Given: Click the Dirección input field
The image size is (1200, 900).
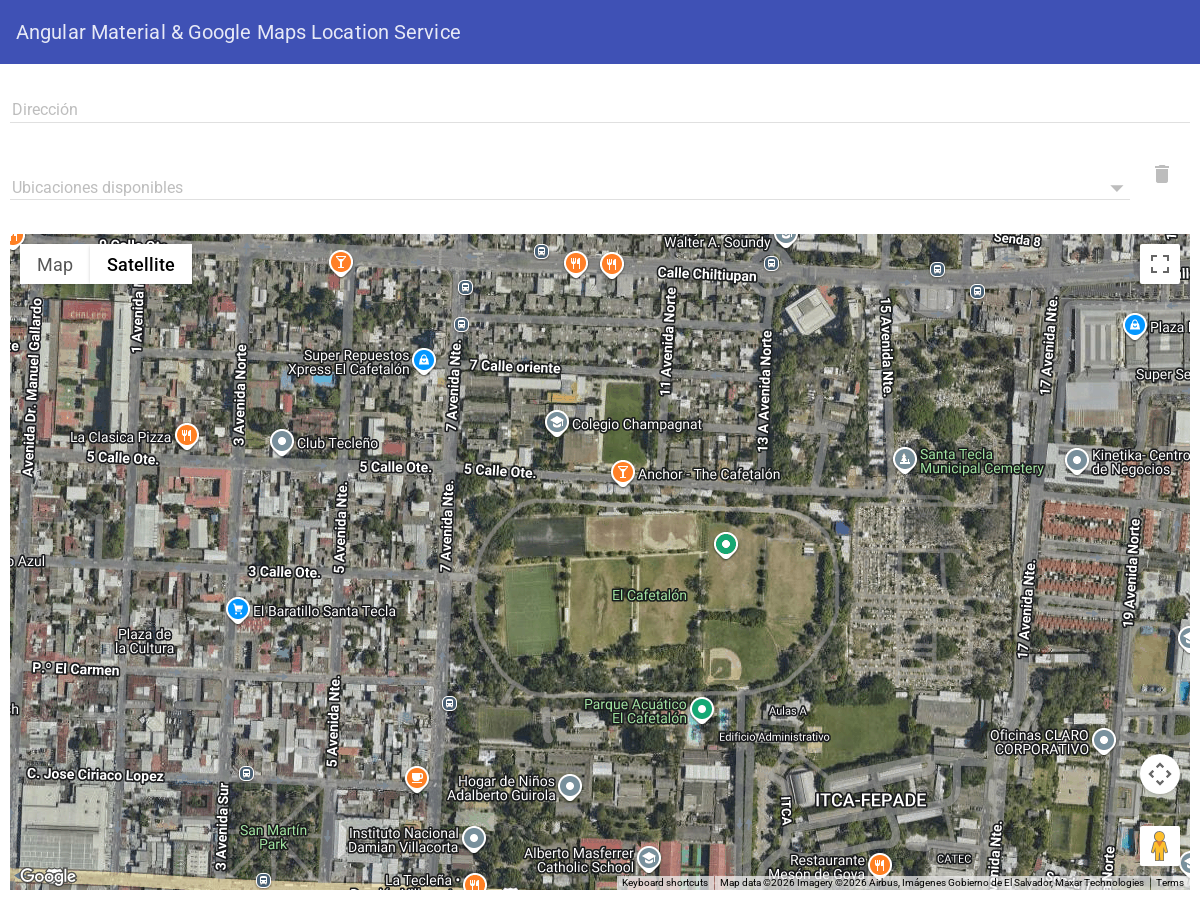Looking at the screenshot, I should point(600,109).
